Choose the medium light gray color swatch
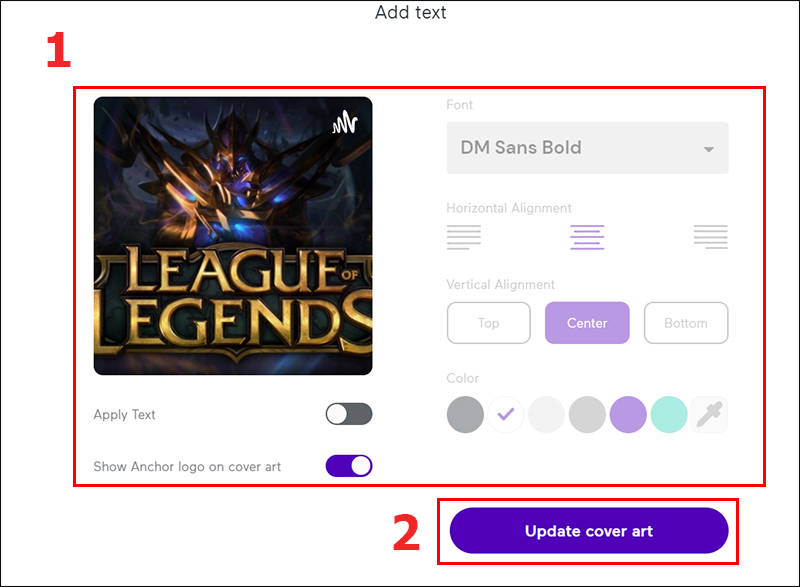This screenshot has width=800, height=587. tap(587, 415)
